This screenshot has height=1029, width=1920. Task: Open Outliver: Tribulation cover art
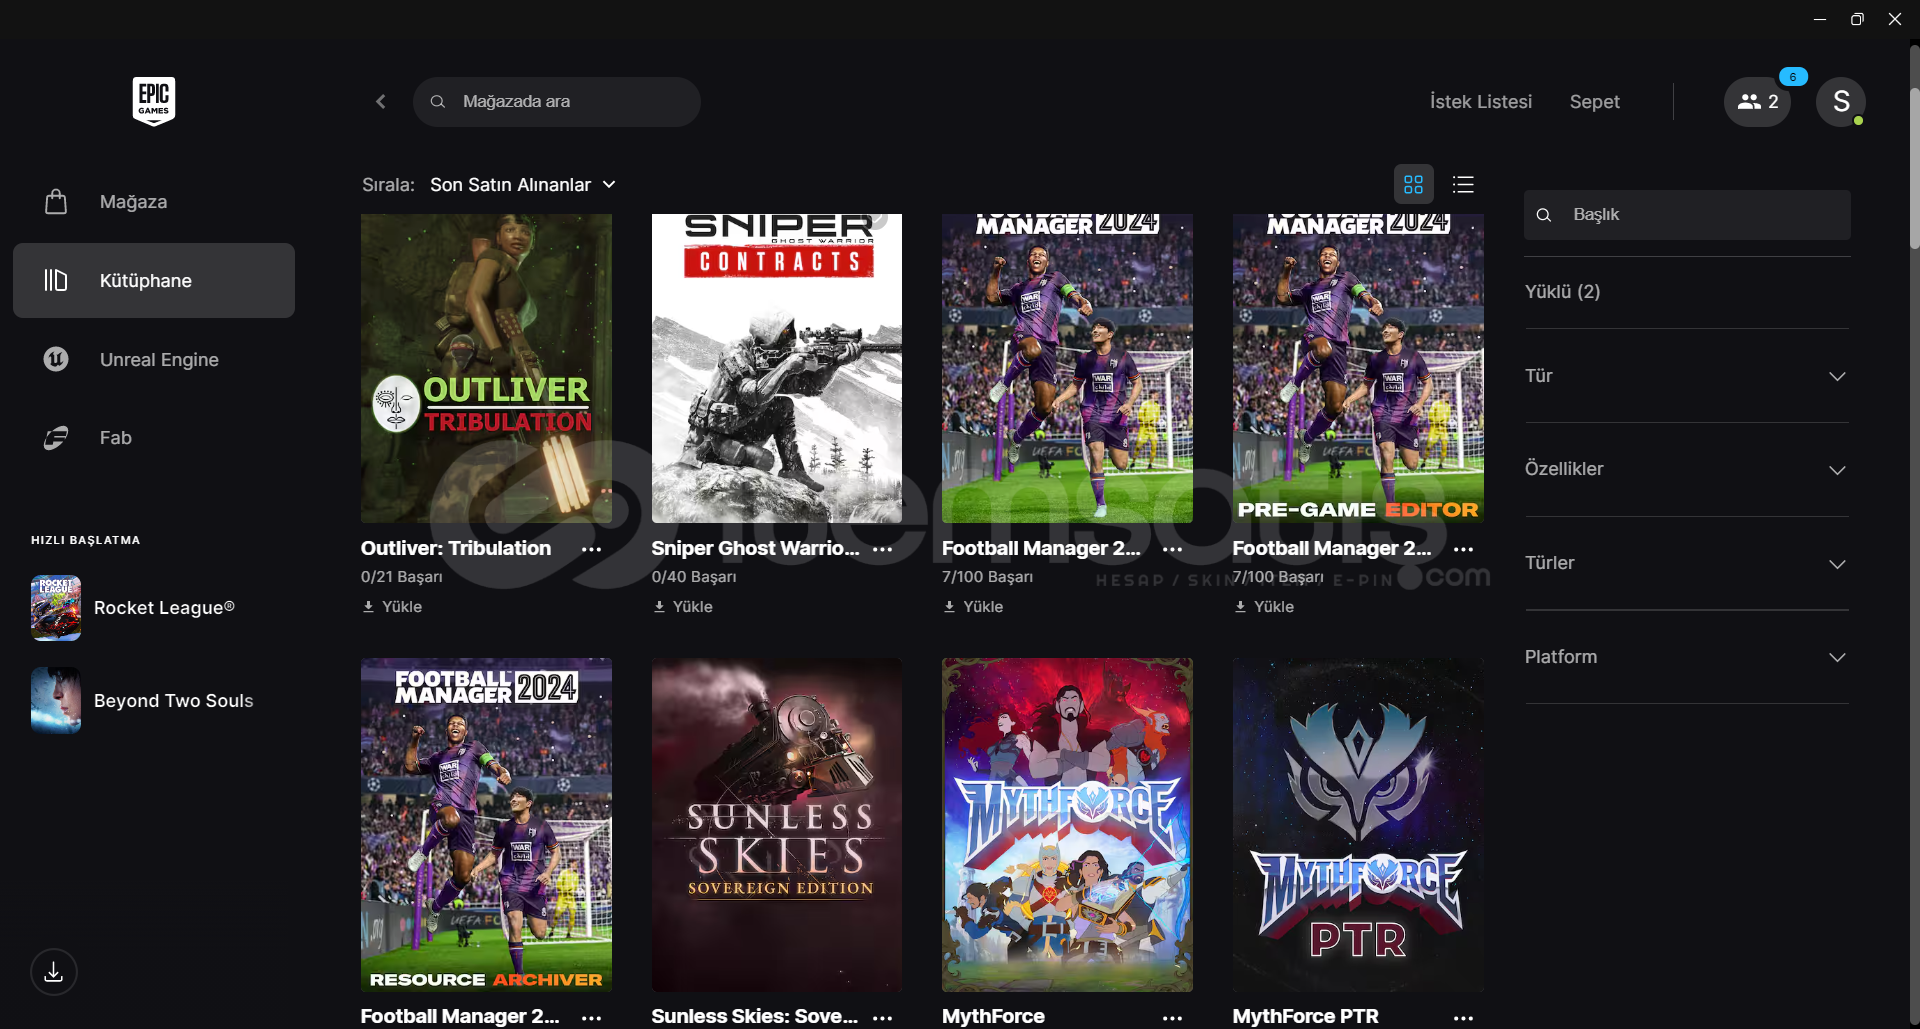coord(486,368)
